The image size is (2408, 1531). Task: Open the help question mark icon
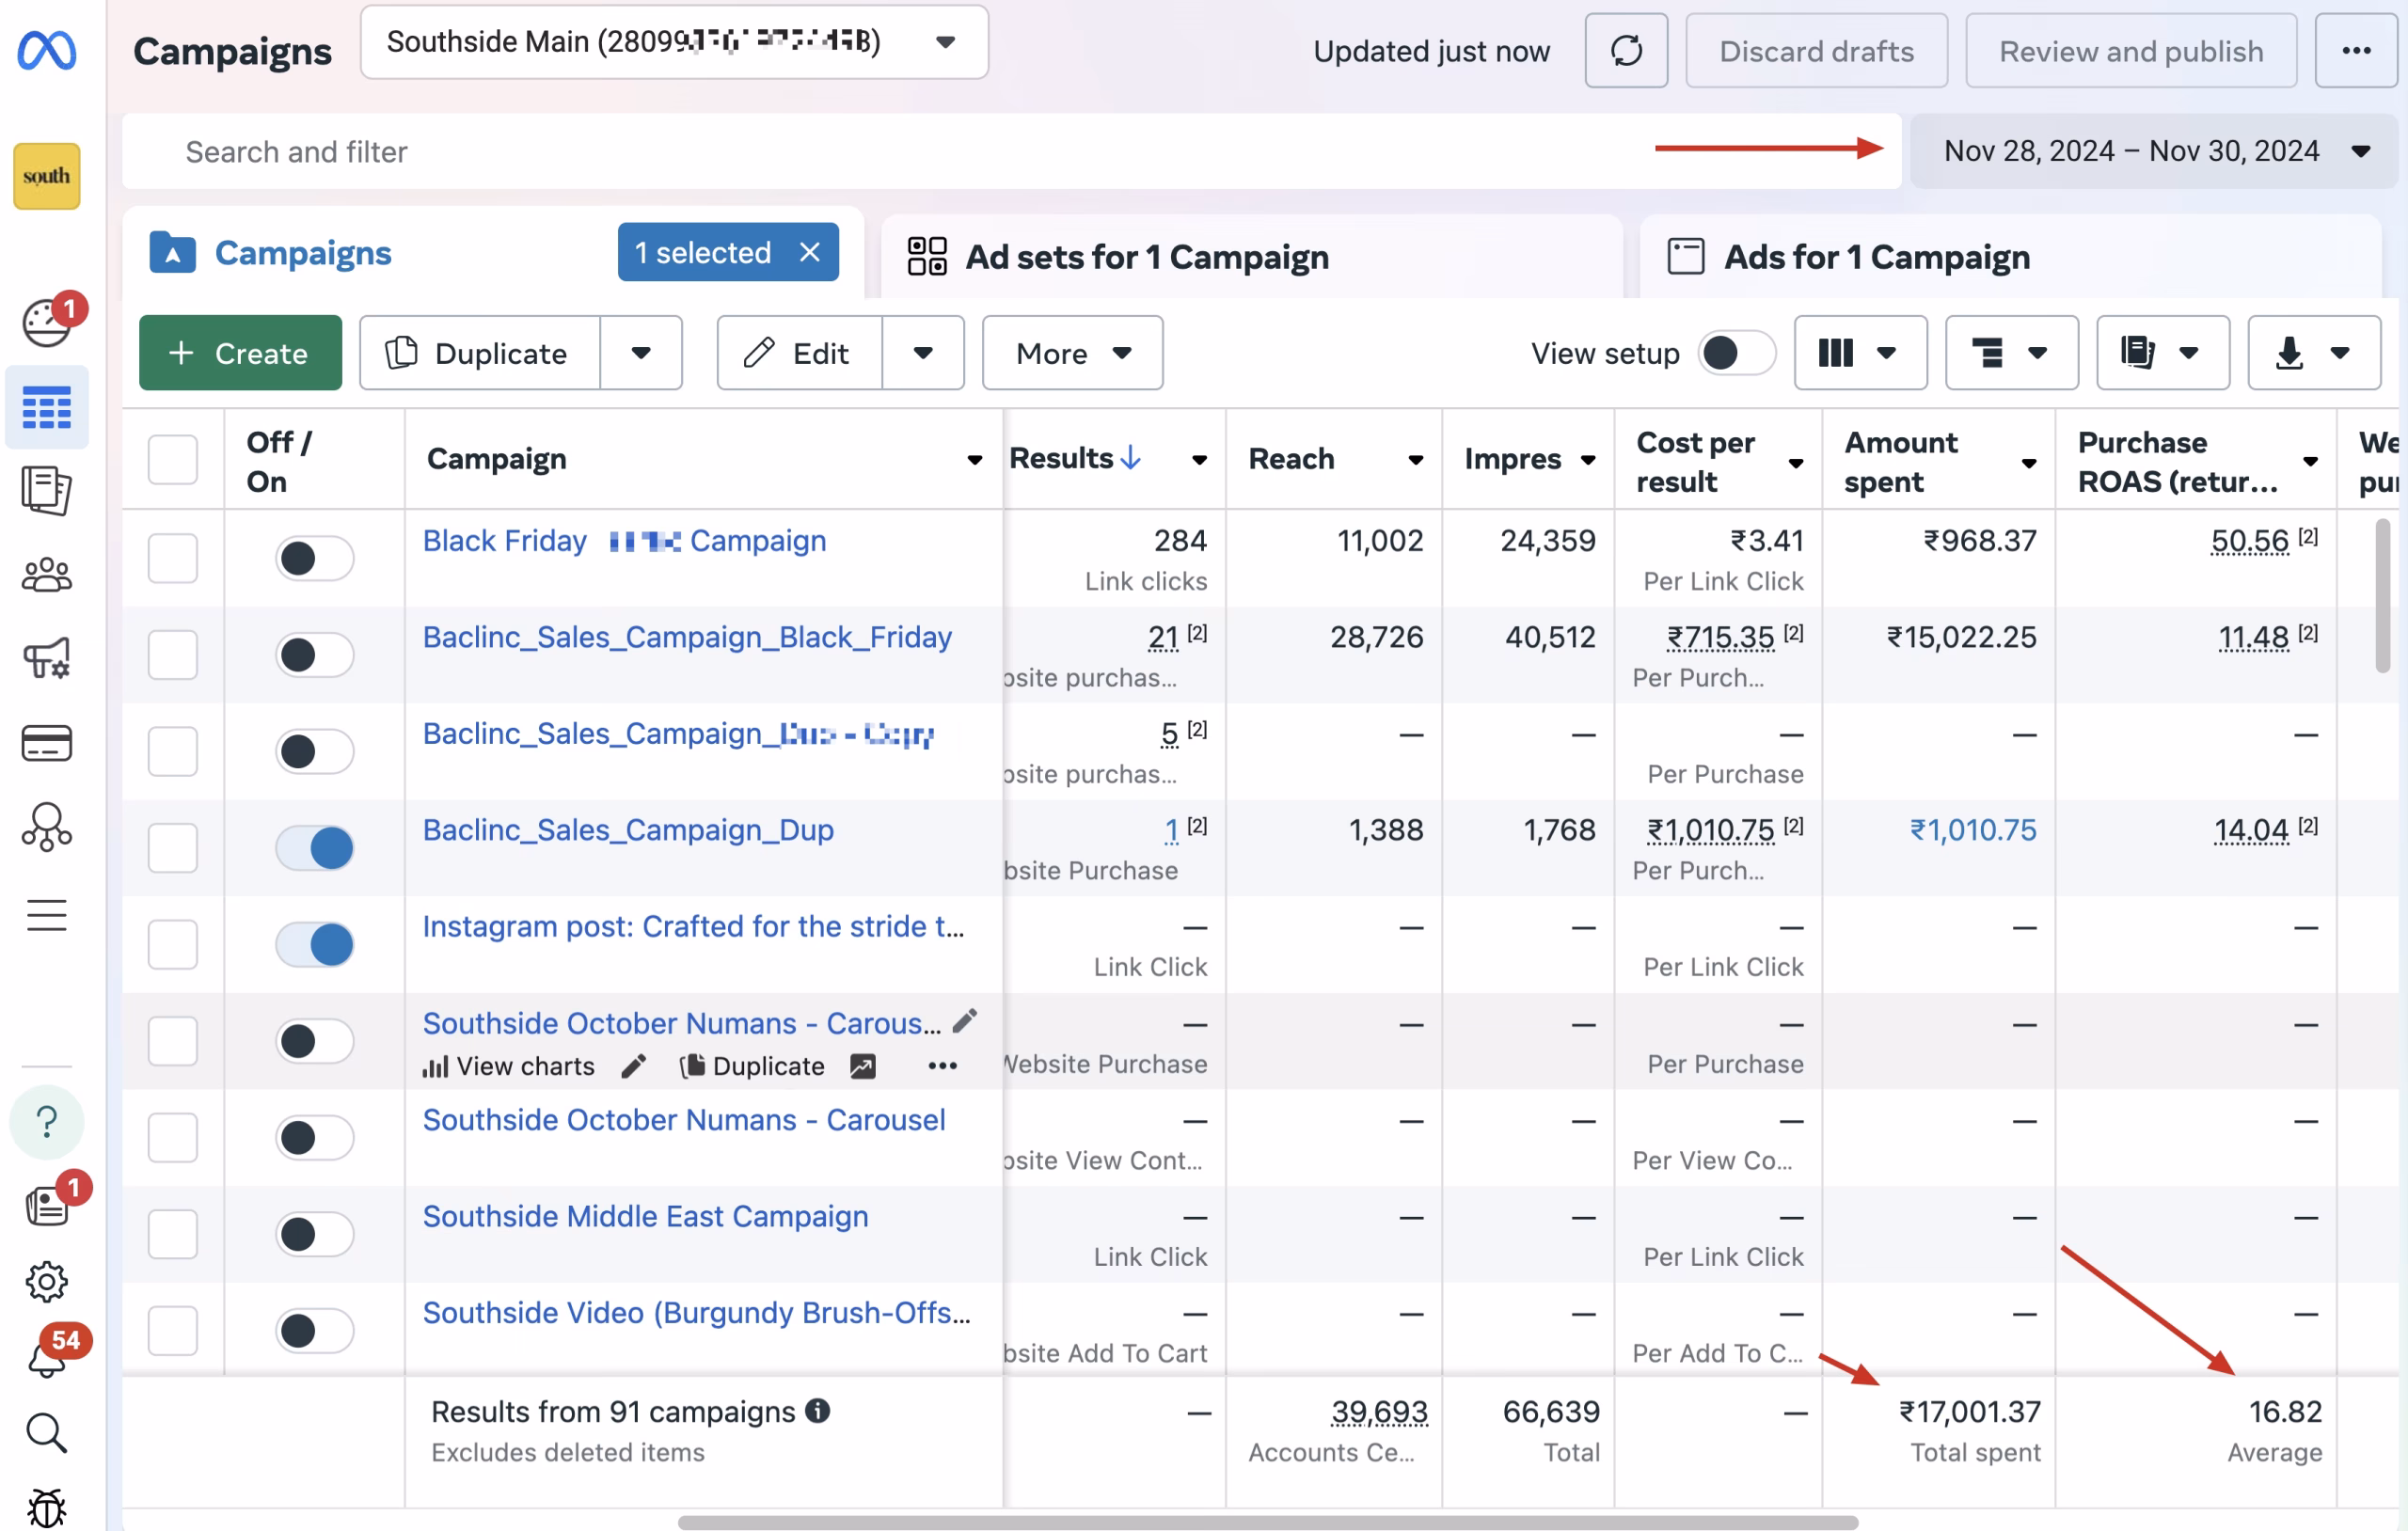tap(47, 1122)
